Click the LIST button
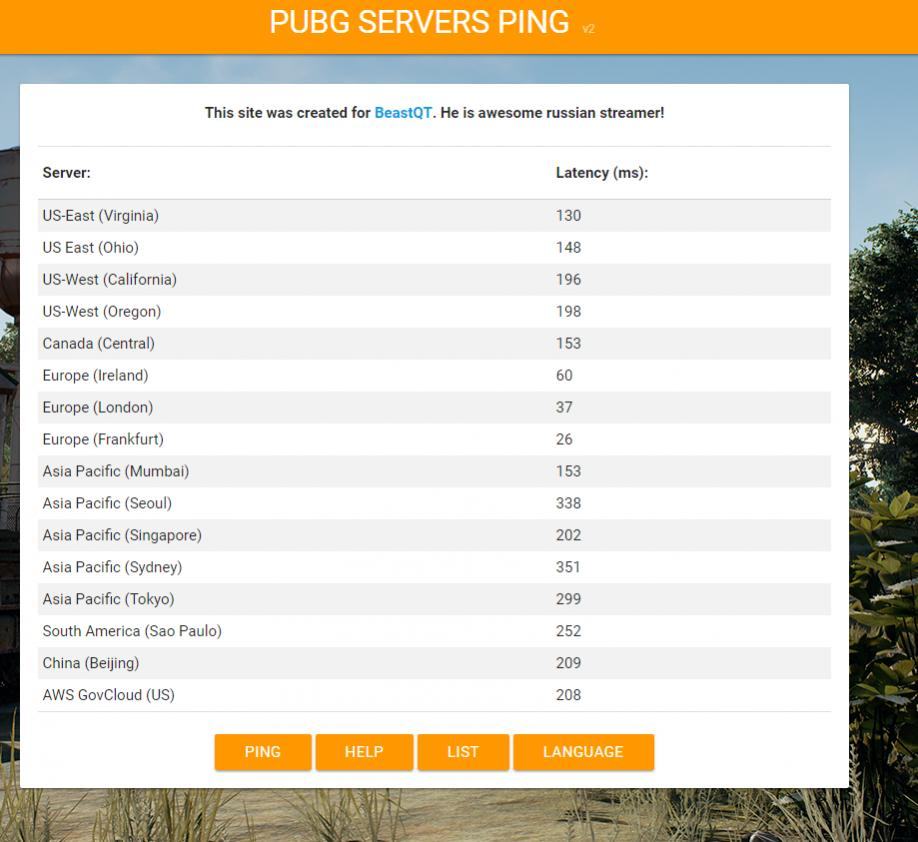This screenshot has height=842, width=918. click(x=463, y=752)
